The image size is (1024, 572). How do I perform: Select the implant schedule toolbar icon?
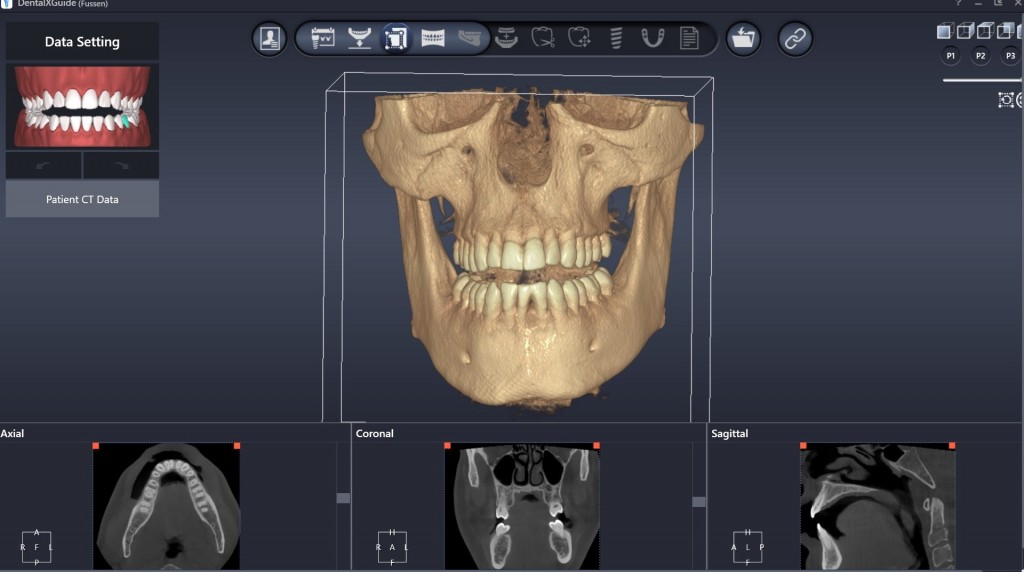point(323,39)
